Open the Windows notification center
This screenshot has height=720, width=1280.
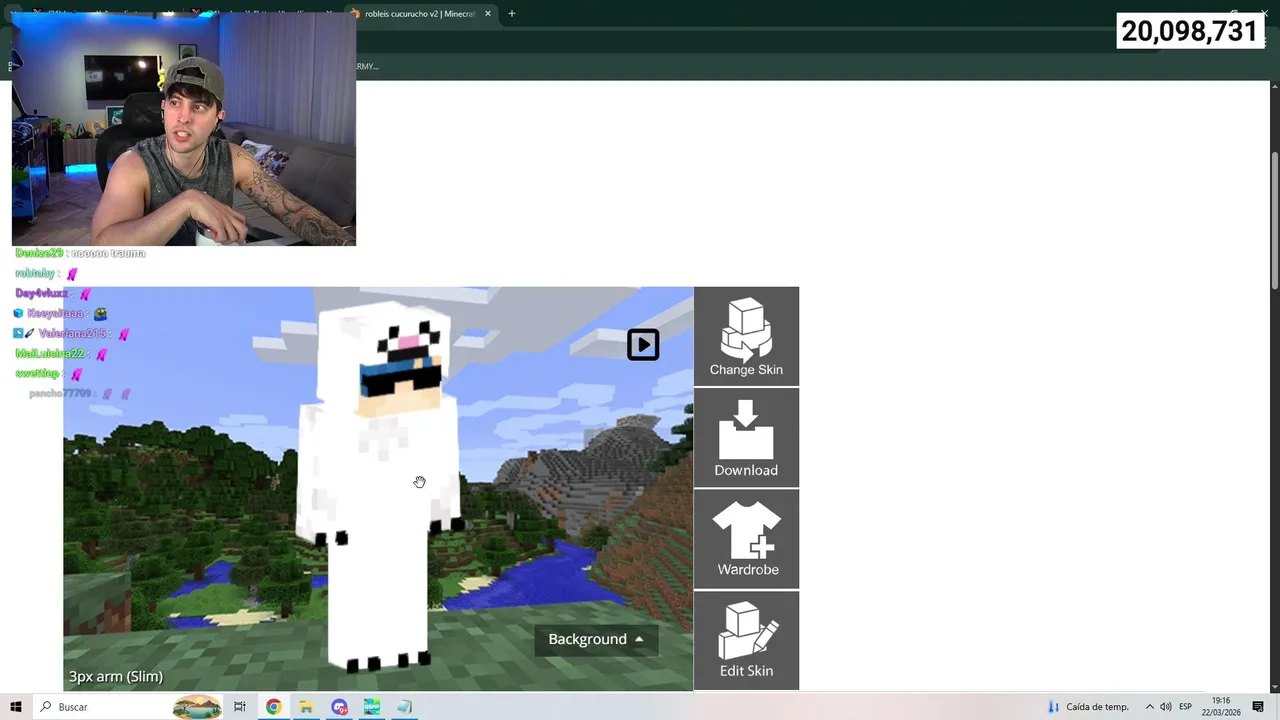(1258, 707)
